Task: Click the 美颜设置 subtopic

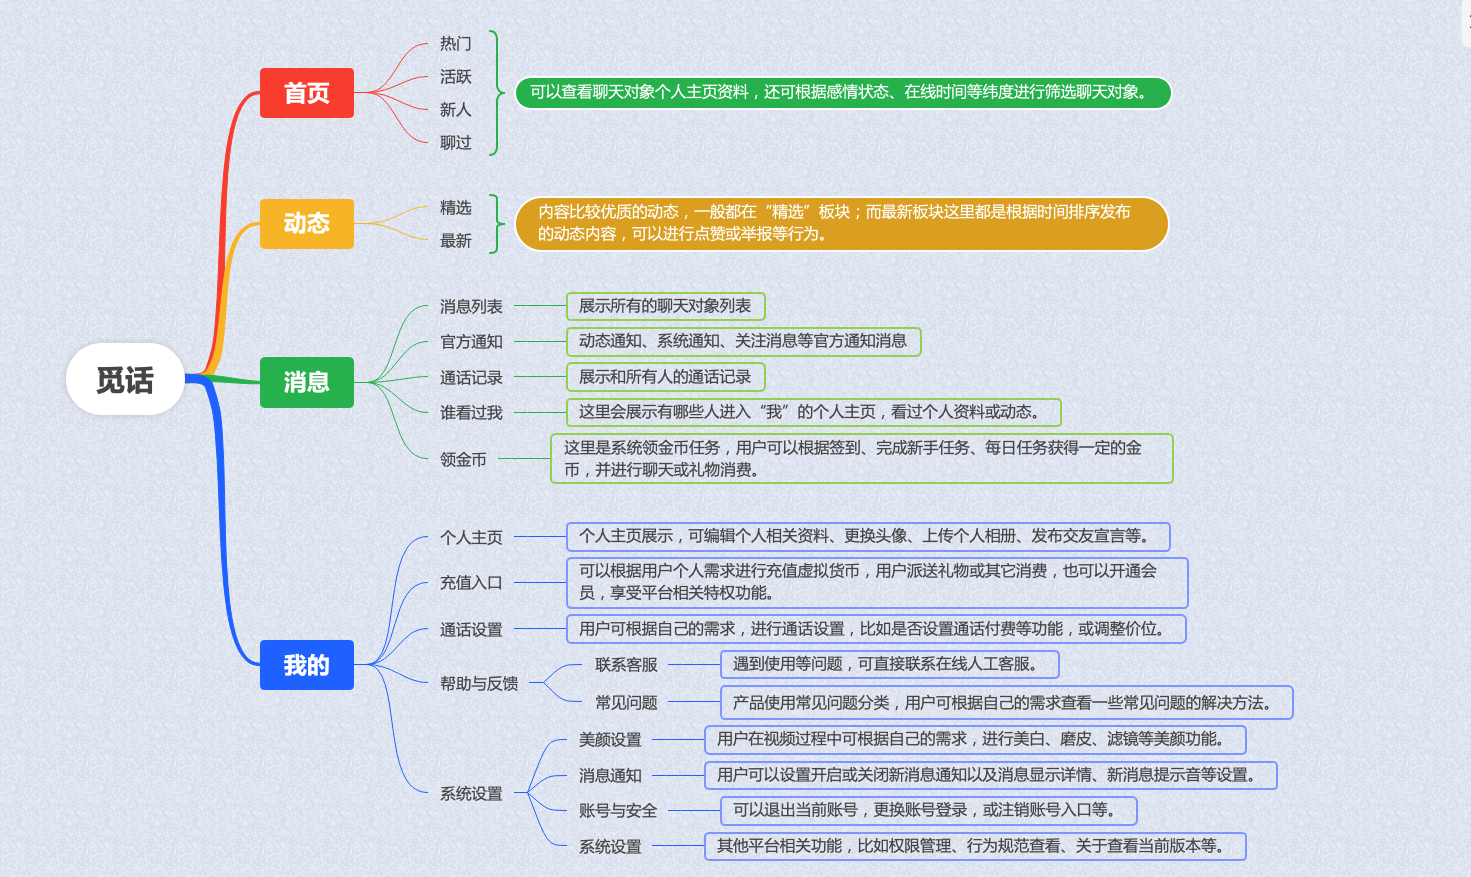Action: (x=610, y=740)
